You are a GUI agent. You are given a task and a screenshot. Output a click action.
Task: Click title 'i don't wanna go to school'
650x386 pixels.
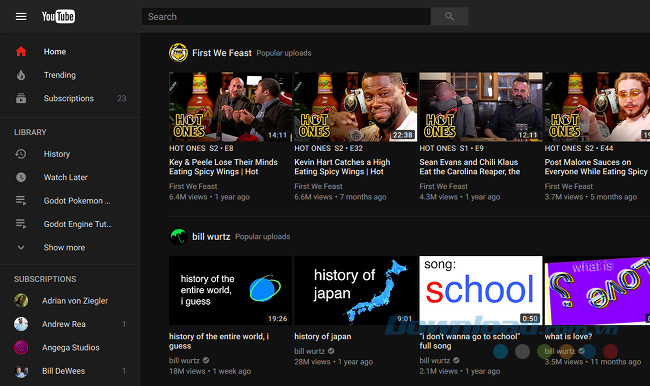coord(470,341)
